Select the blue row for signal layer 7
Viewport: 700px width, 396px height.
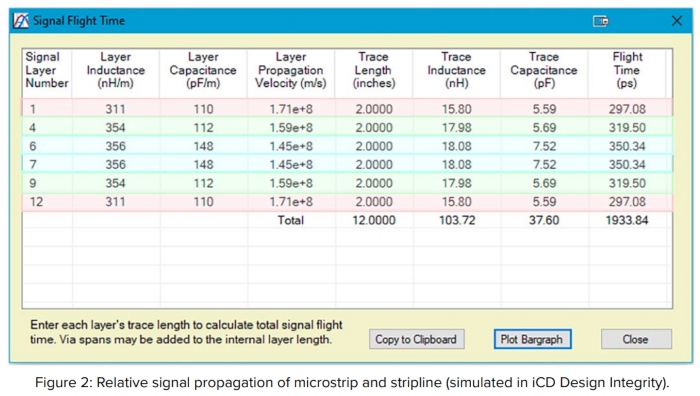[347, 164]
